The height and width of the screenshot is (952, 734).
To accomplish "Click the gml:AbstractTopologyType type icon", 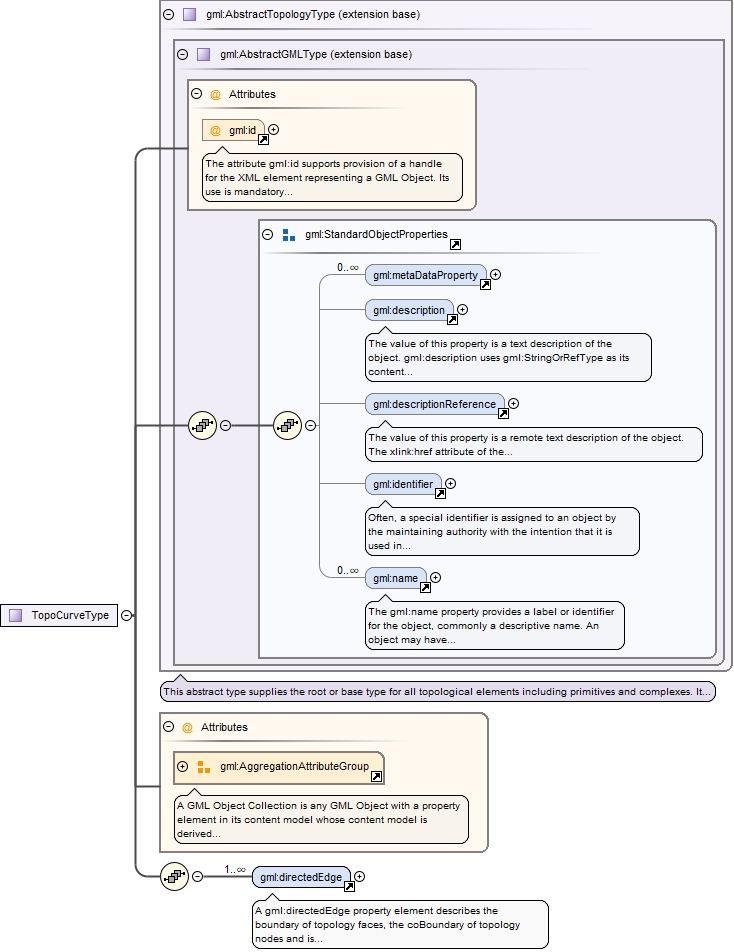I will click(190, 14).
